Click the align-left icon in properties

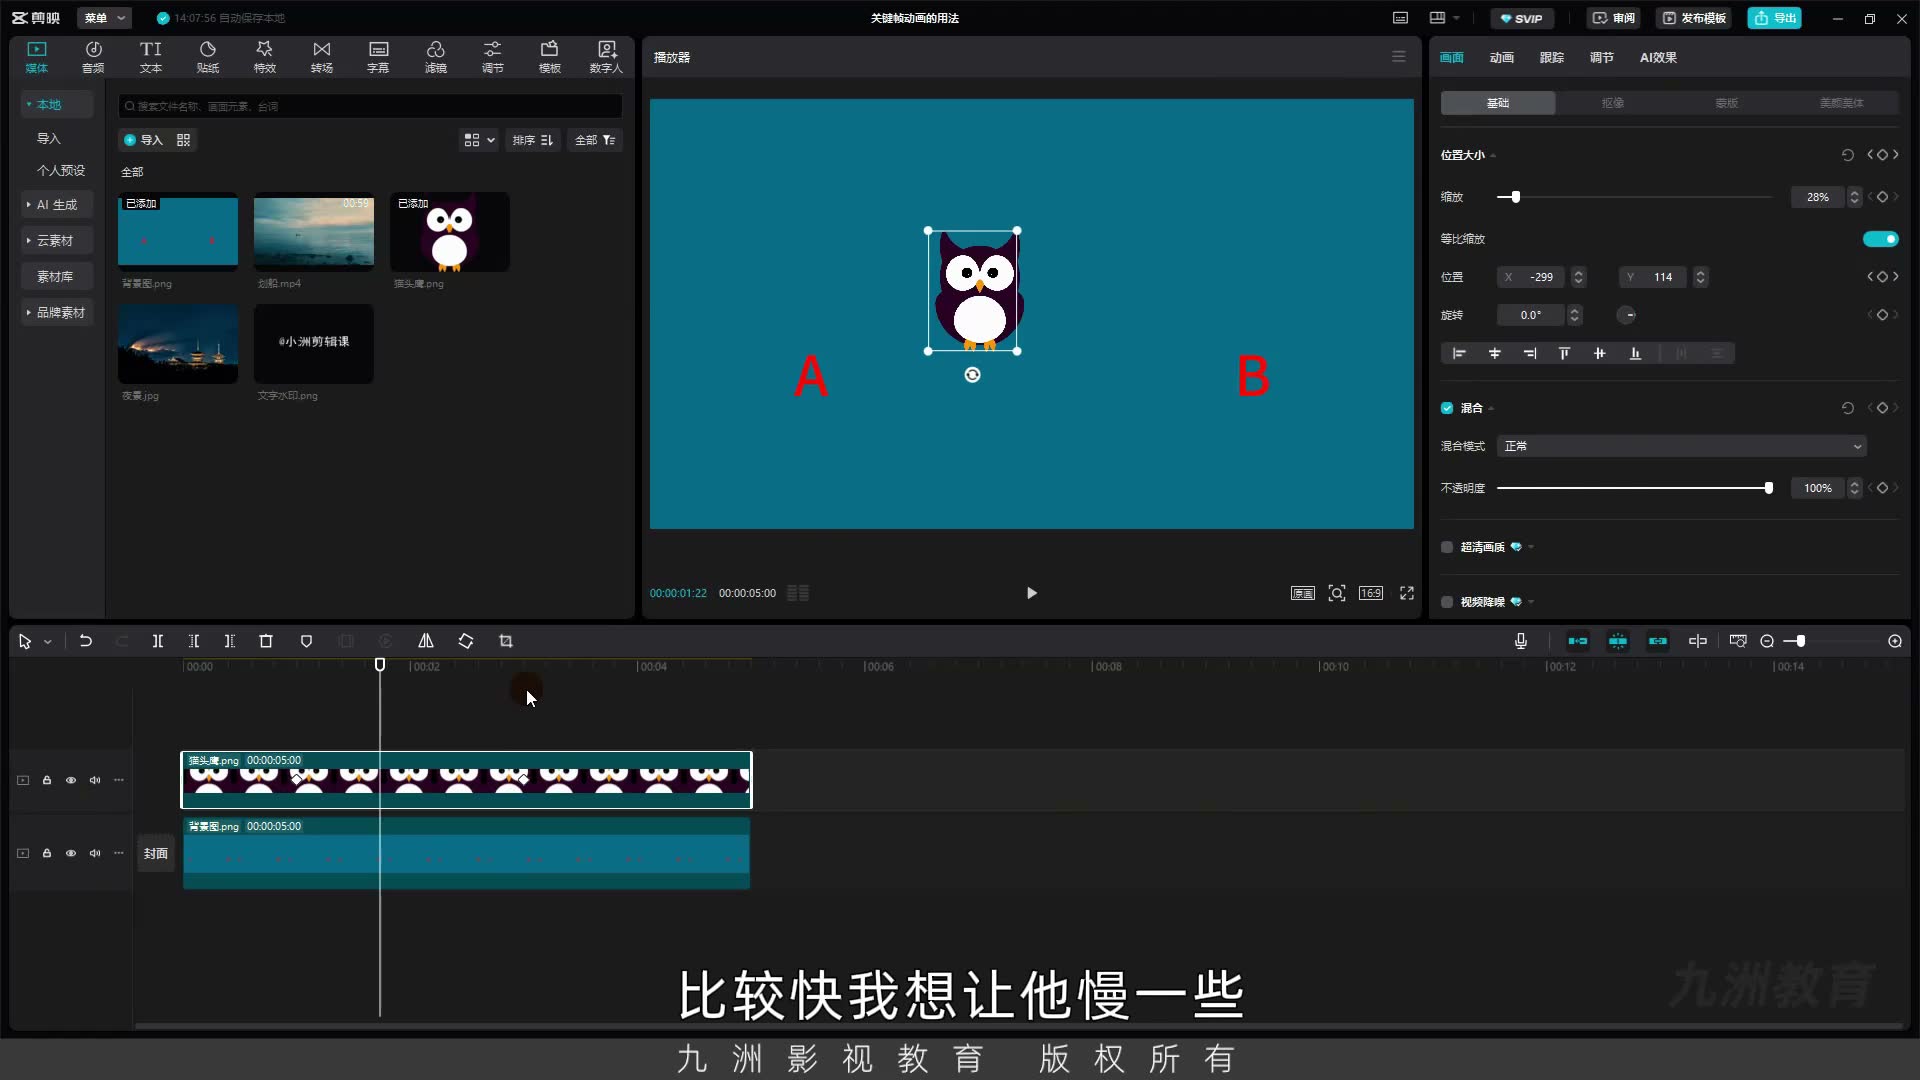point(1459,353)
